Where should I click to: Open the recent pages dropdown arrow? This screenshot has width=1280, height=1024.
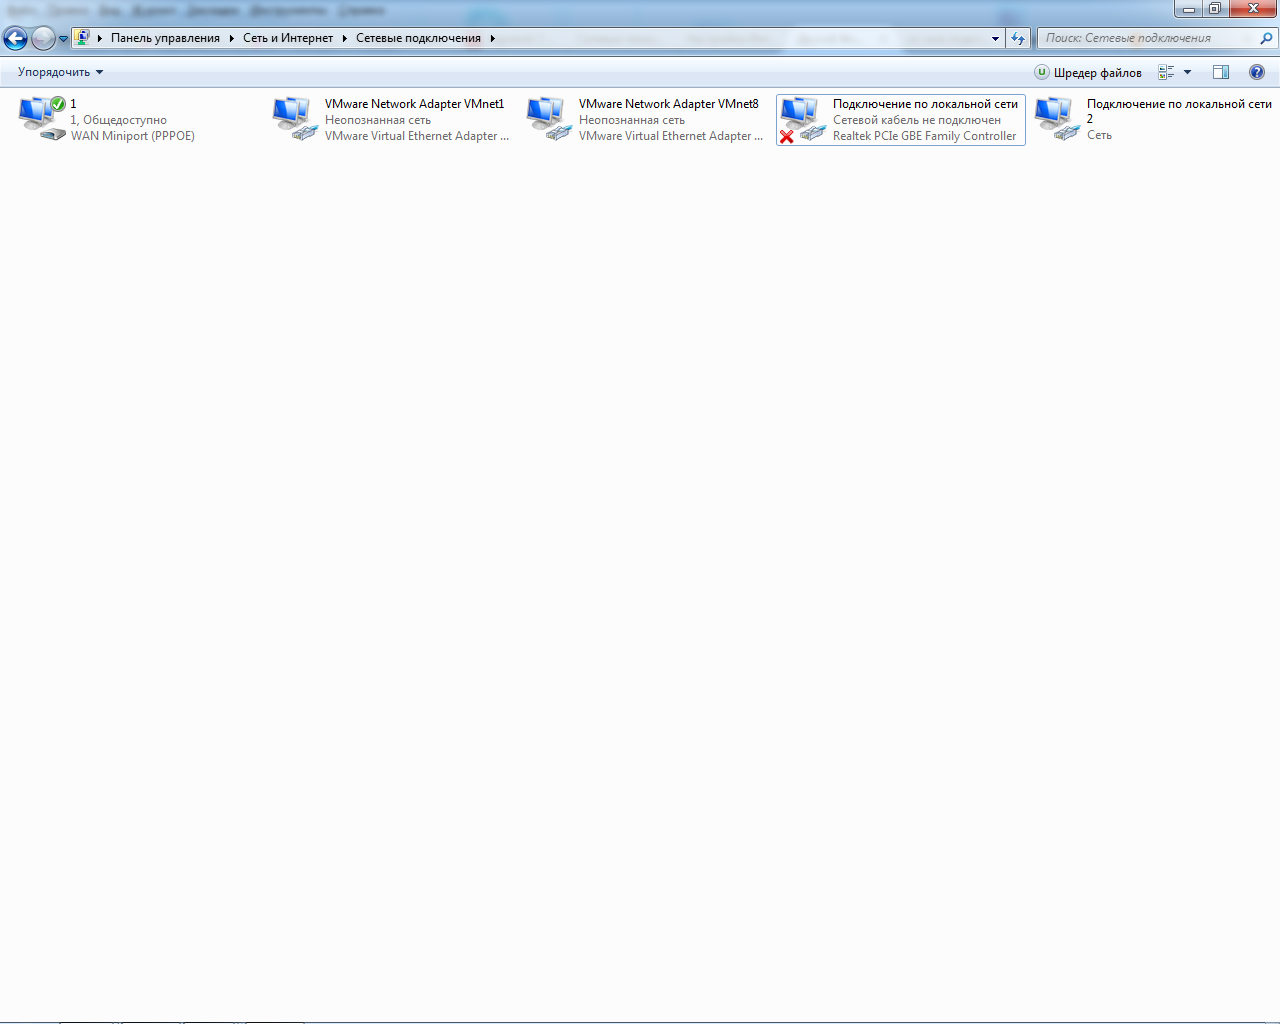coord(63,39)
